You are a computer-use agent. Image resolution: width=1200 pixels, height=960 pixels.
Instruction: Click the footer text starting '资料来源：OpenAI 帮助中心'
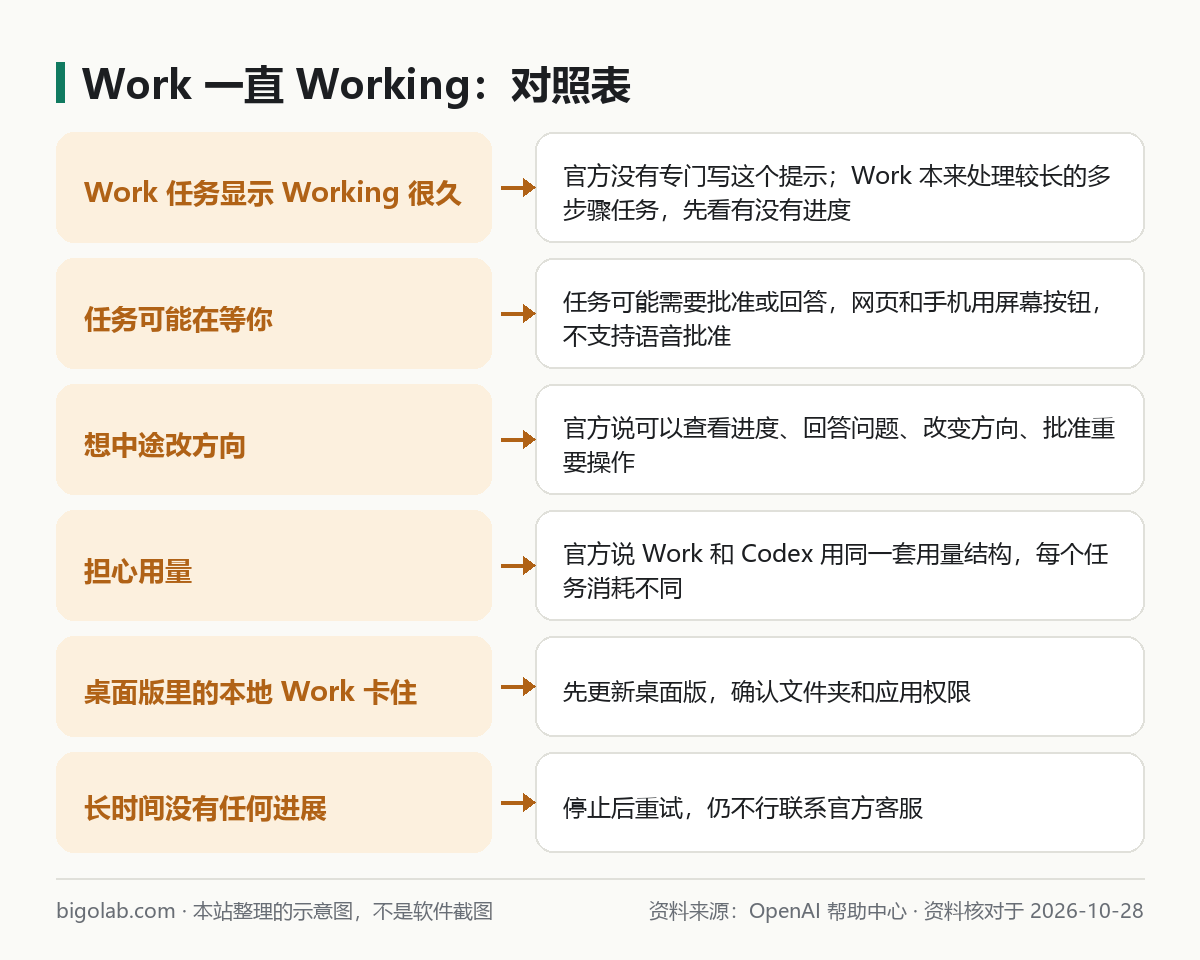[896, 911]
